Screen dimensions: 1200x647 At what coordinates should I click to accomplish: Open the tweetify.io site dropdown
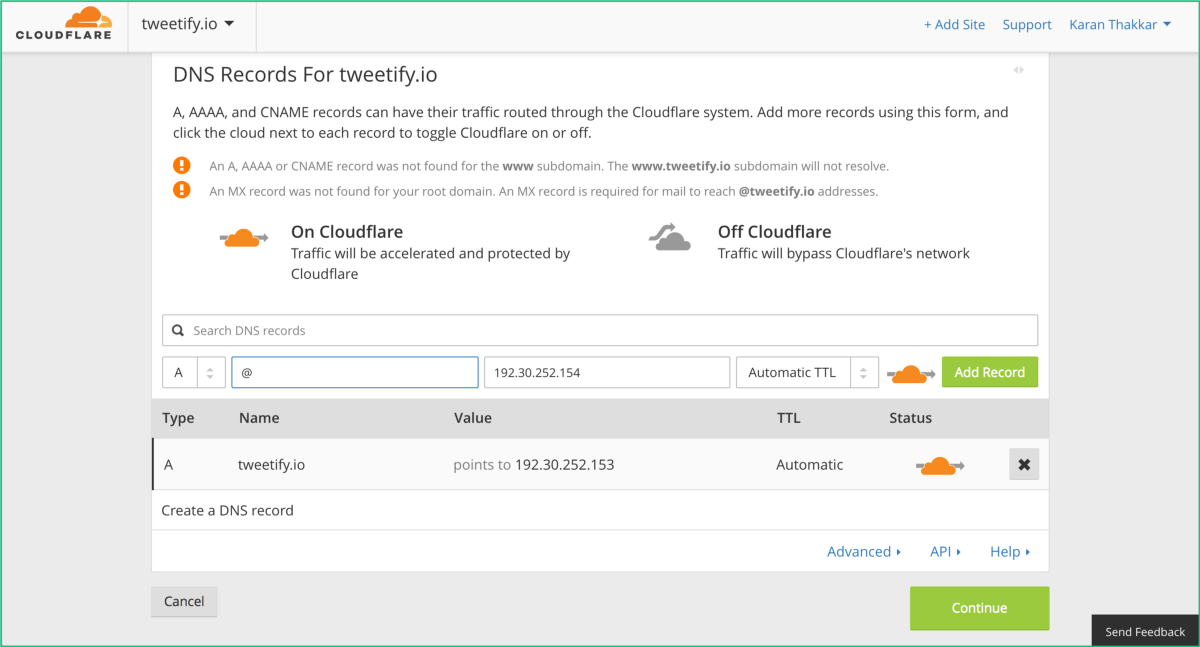(x=188, y=24)
